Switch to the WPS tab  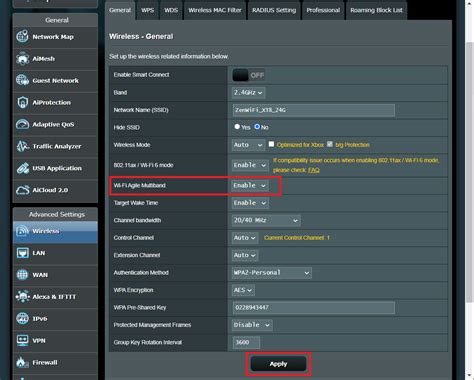click(147, 10)
